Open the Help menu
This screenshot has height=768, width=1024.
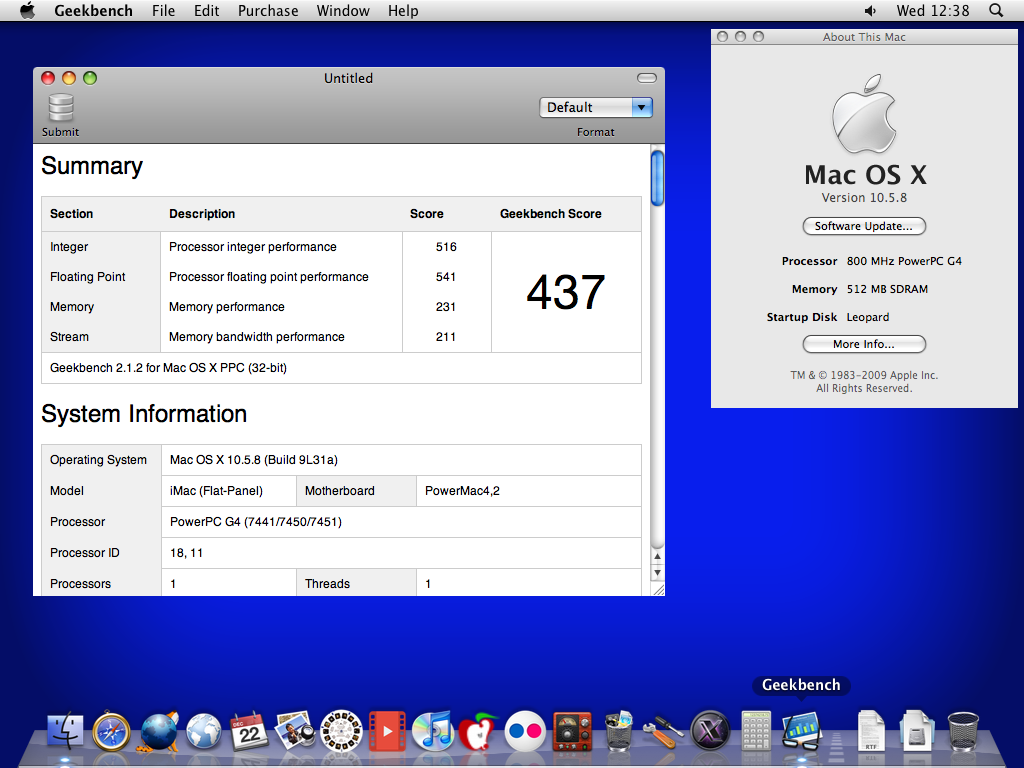point(403,10)
